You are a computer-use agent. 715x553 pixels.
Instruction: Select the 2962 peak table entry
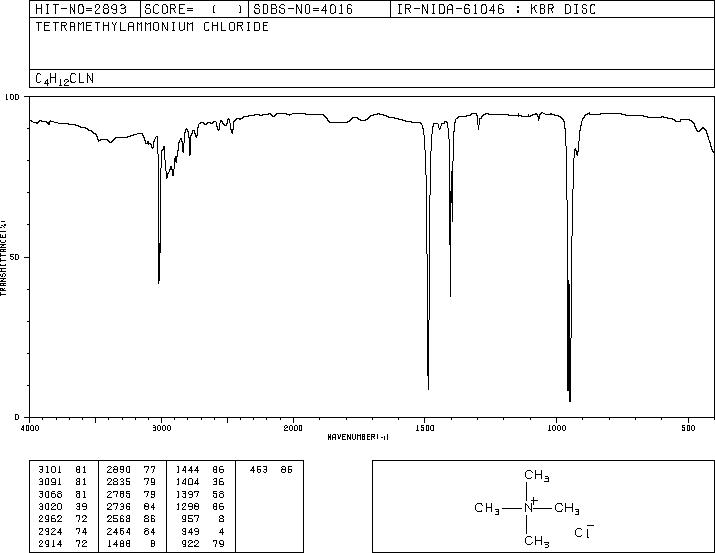click(x=62, y=519)
